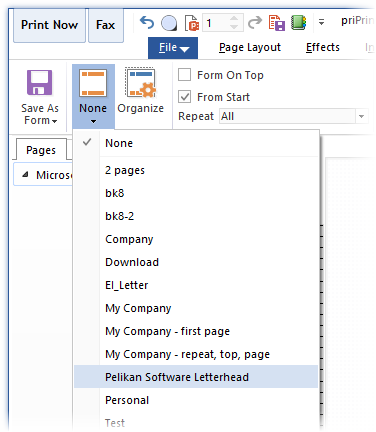The width and height of the screenshot is (376, 432).
Task: Select the My Company form
Action: [196, 308]
